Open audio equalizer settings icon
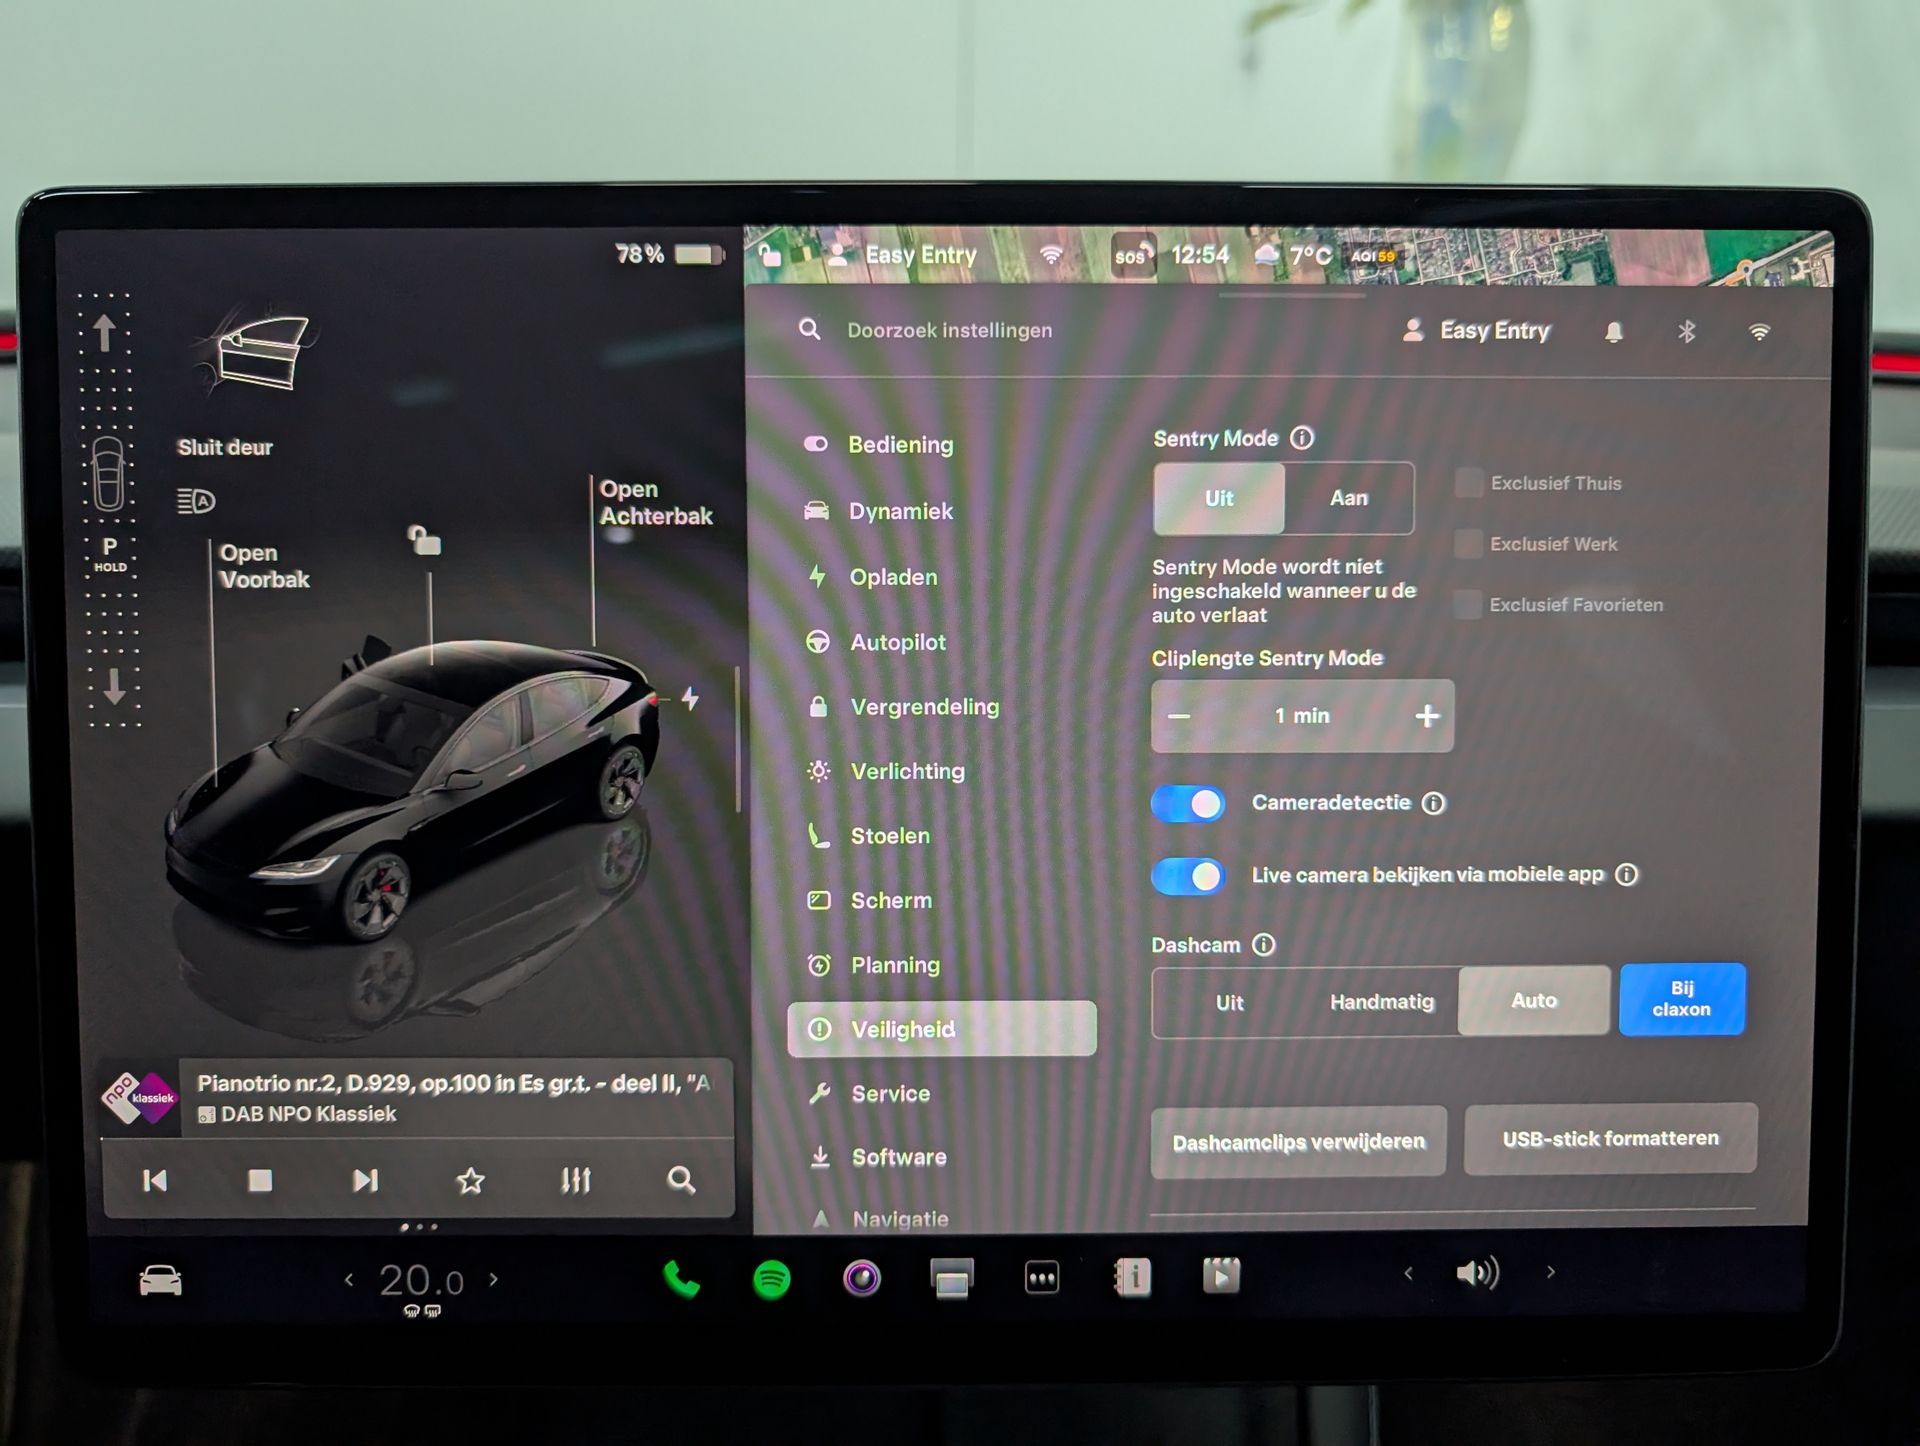The image size is (1920, 1446). pos(575,1181)
